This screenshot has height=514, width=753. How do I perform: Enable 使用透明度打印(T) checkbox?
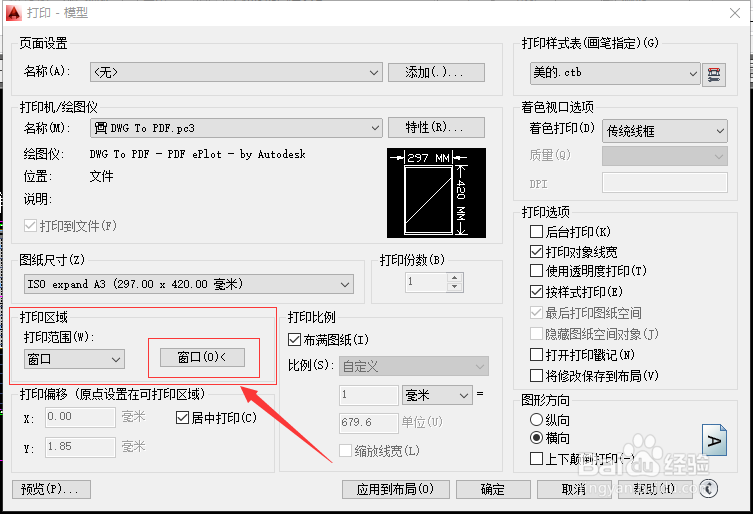click(x=536, y=271)
